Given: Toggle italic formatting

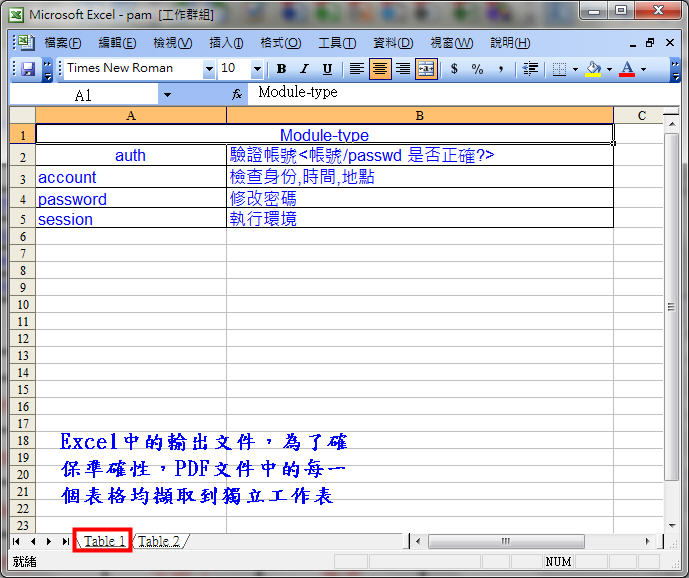Looking at the screenshot, I should tap(304, 69).
